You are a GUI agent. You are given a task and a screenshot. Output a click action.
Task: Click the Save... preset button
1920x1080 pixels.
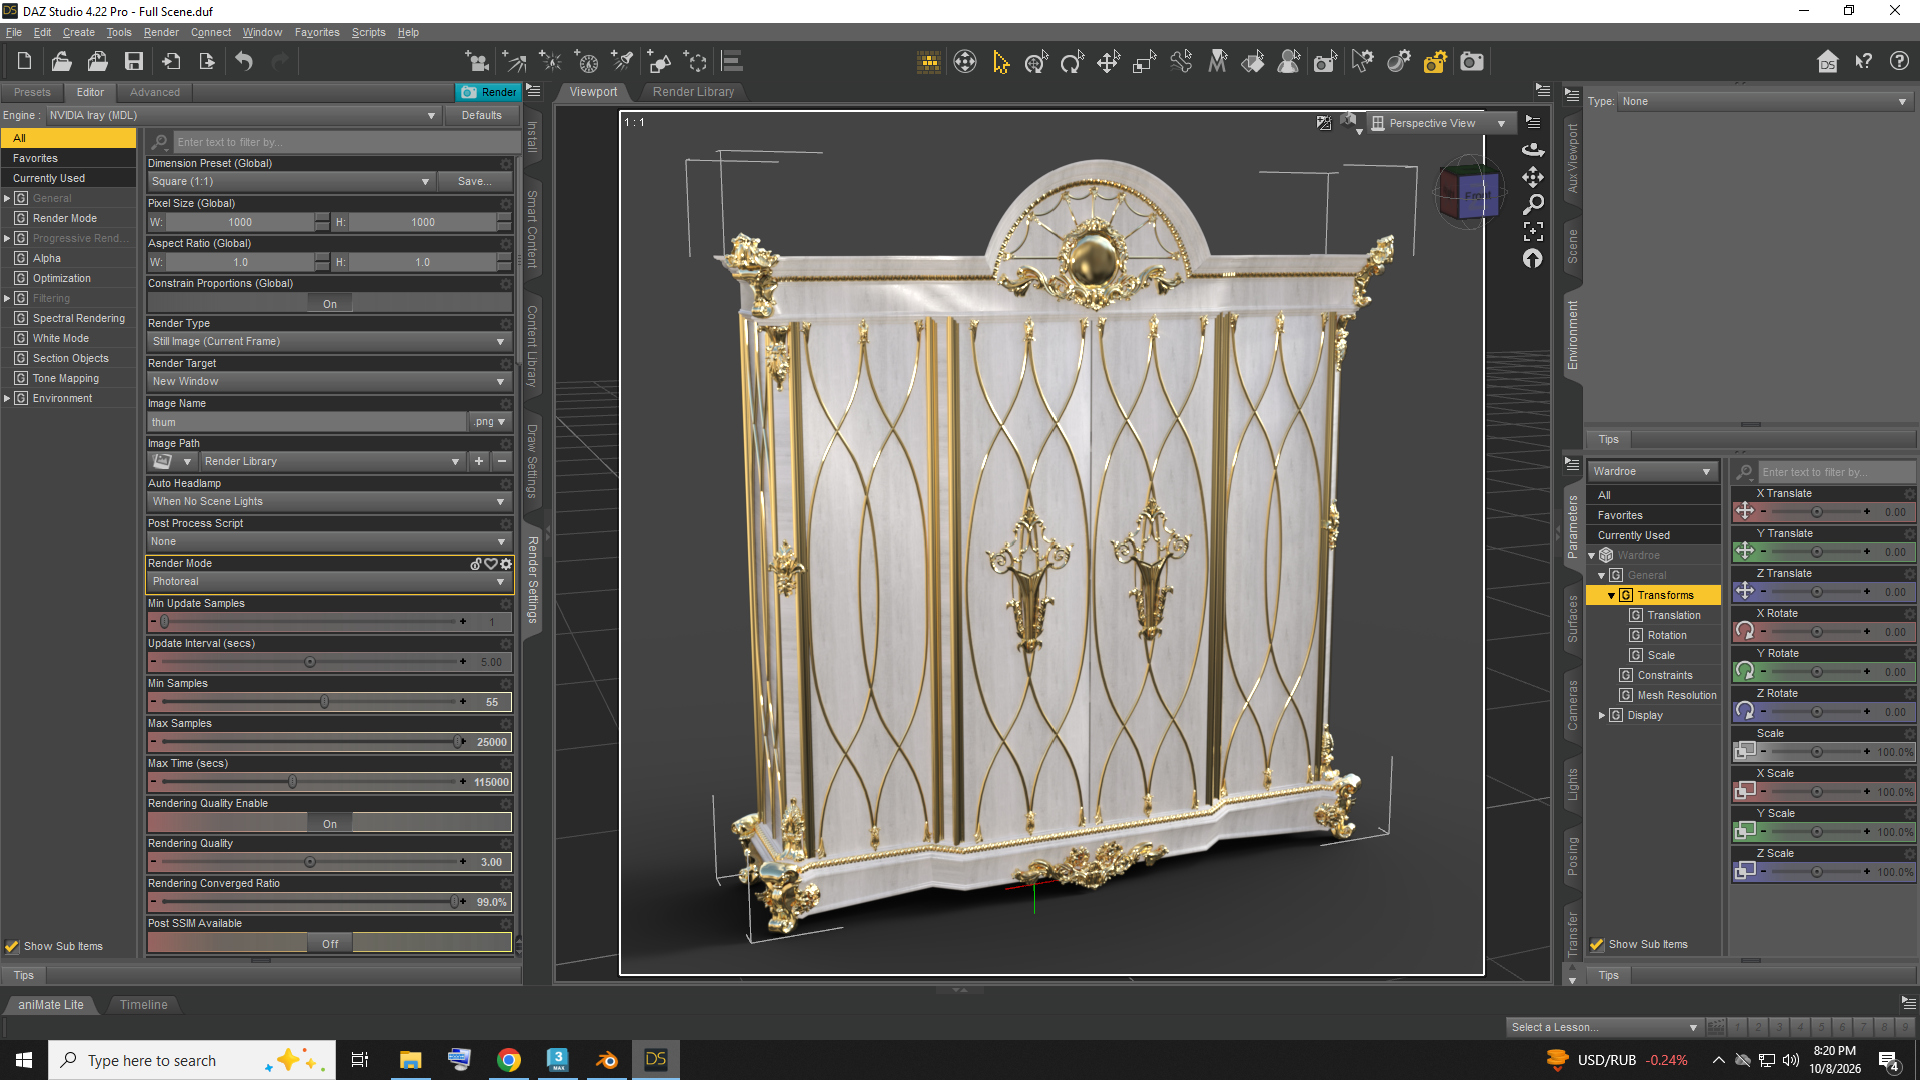(474, 182)
